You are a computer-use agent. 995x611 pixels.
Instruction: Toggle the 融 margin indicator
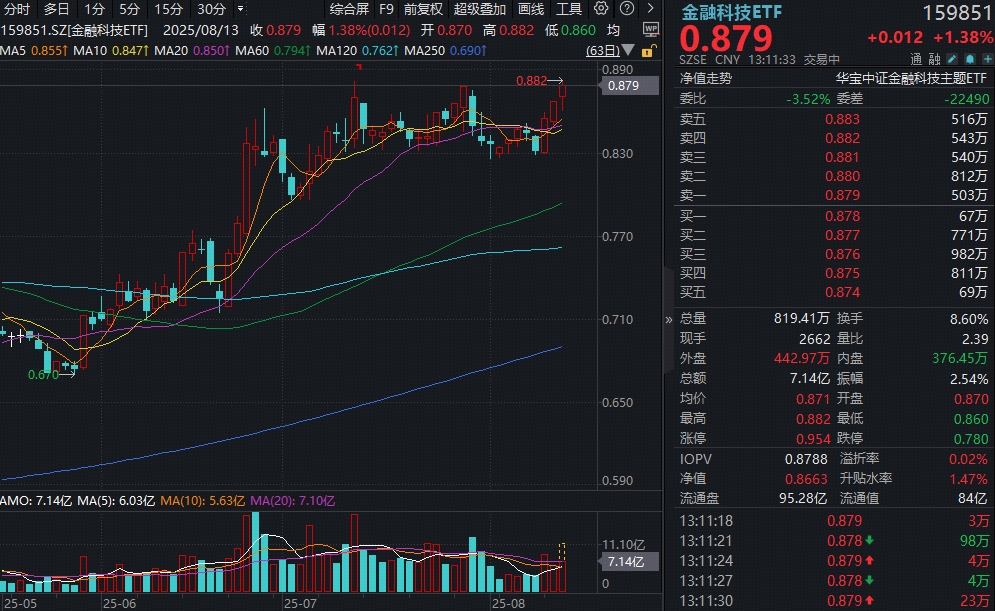point(934,60)
